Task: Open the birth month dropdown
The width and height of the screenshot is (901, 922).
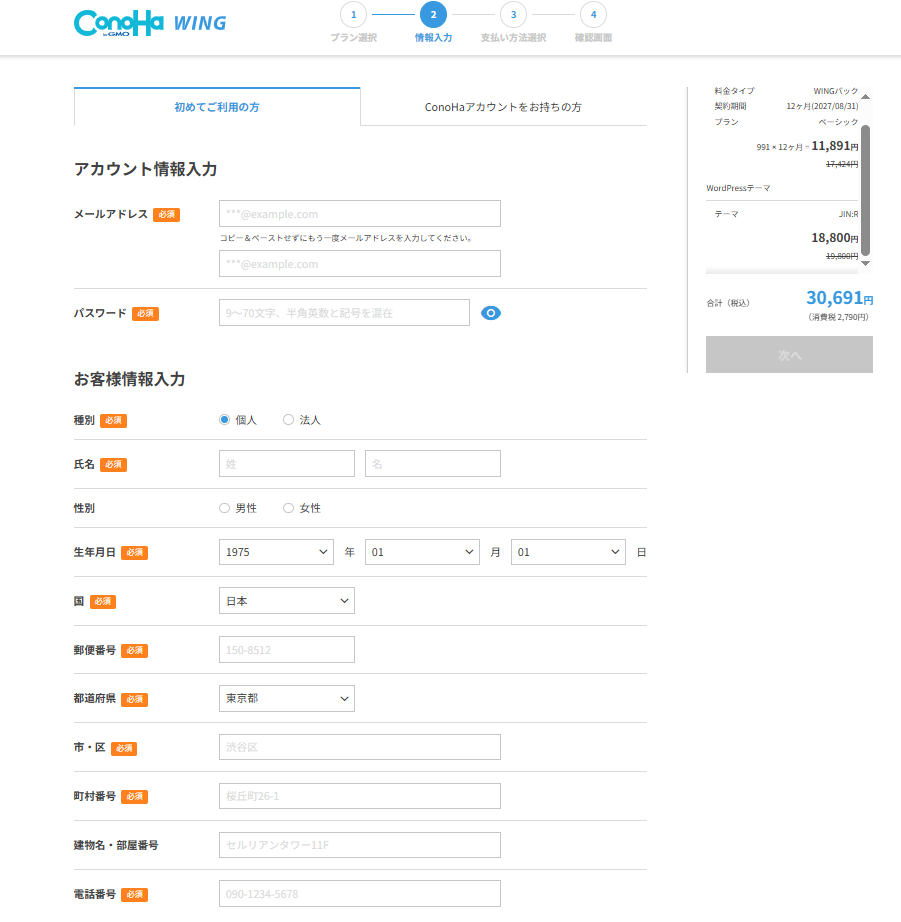Action: tap(422, 552)
